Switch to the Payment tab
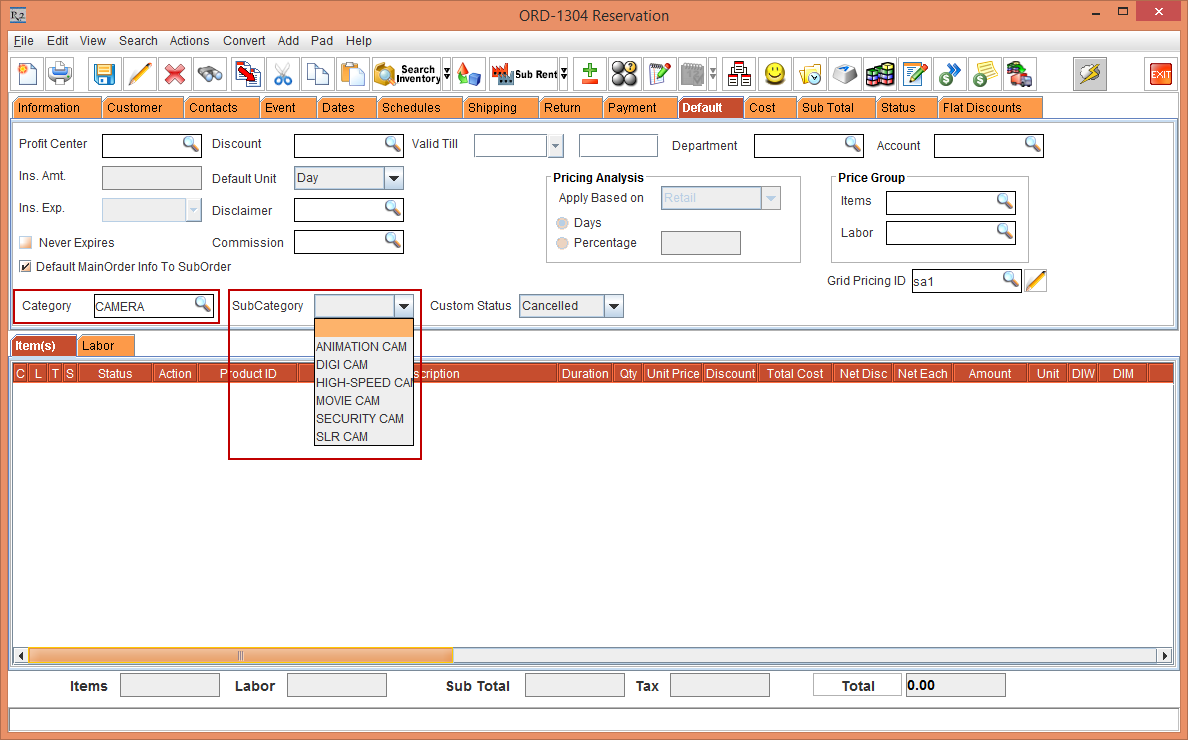The image size is (1188, 740). pos(639,107)
